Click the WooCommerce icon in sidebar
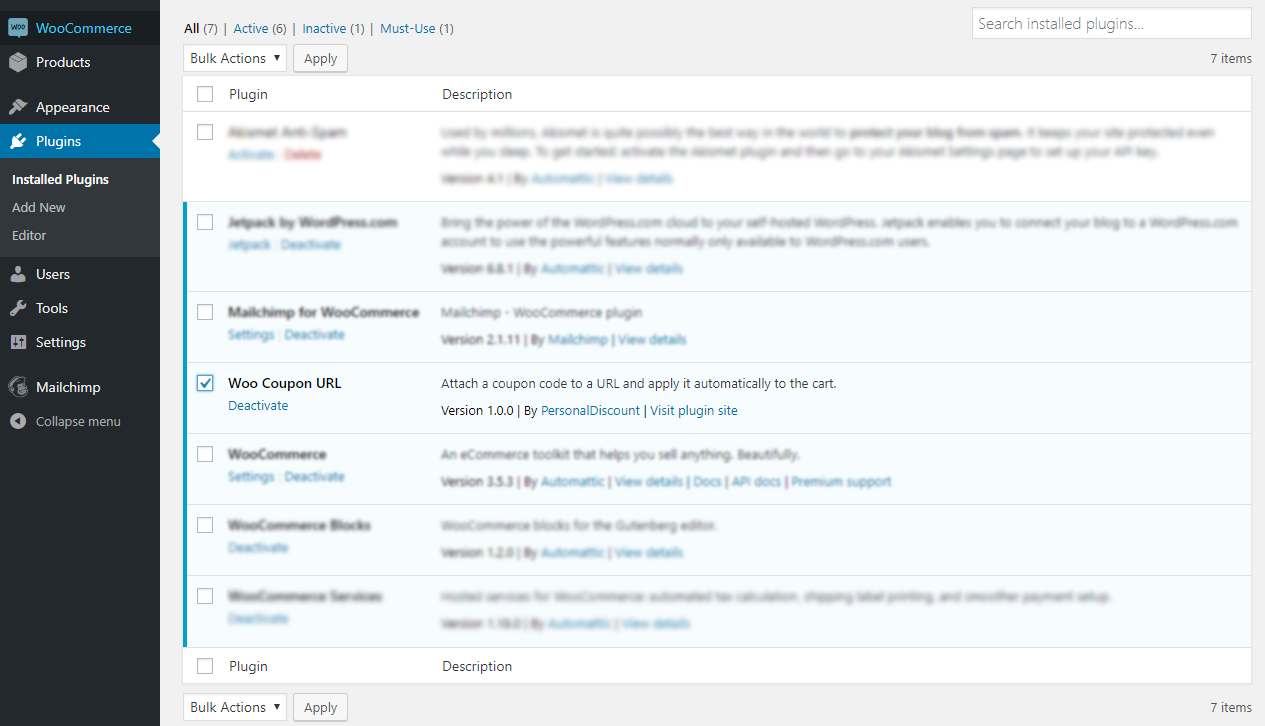The height and width of the screenshot is (726, 1265). (x=18, y=28)
